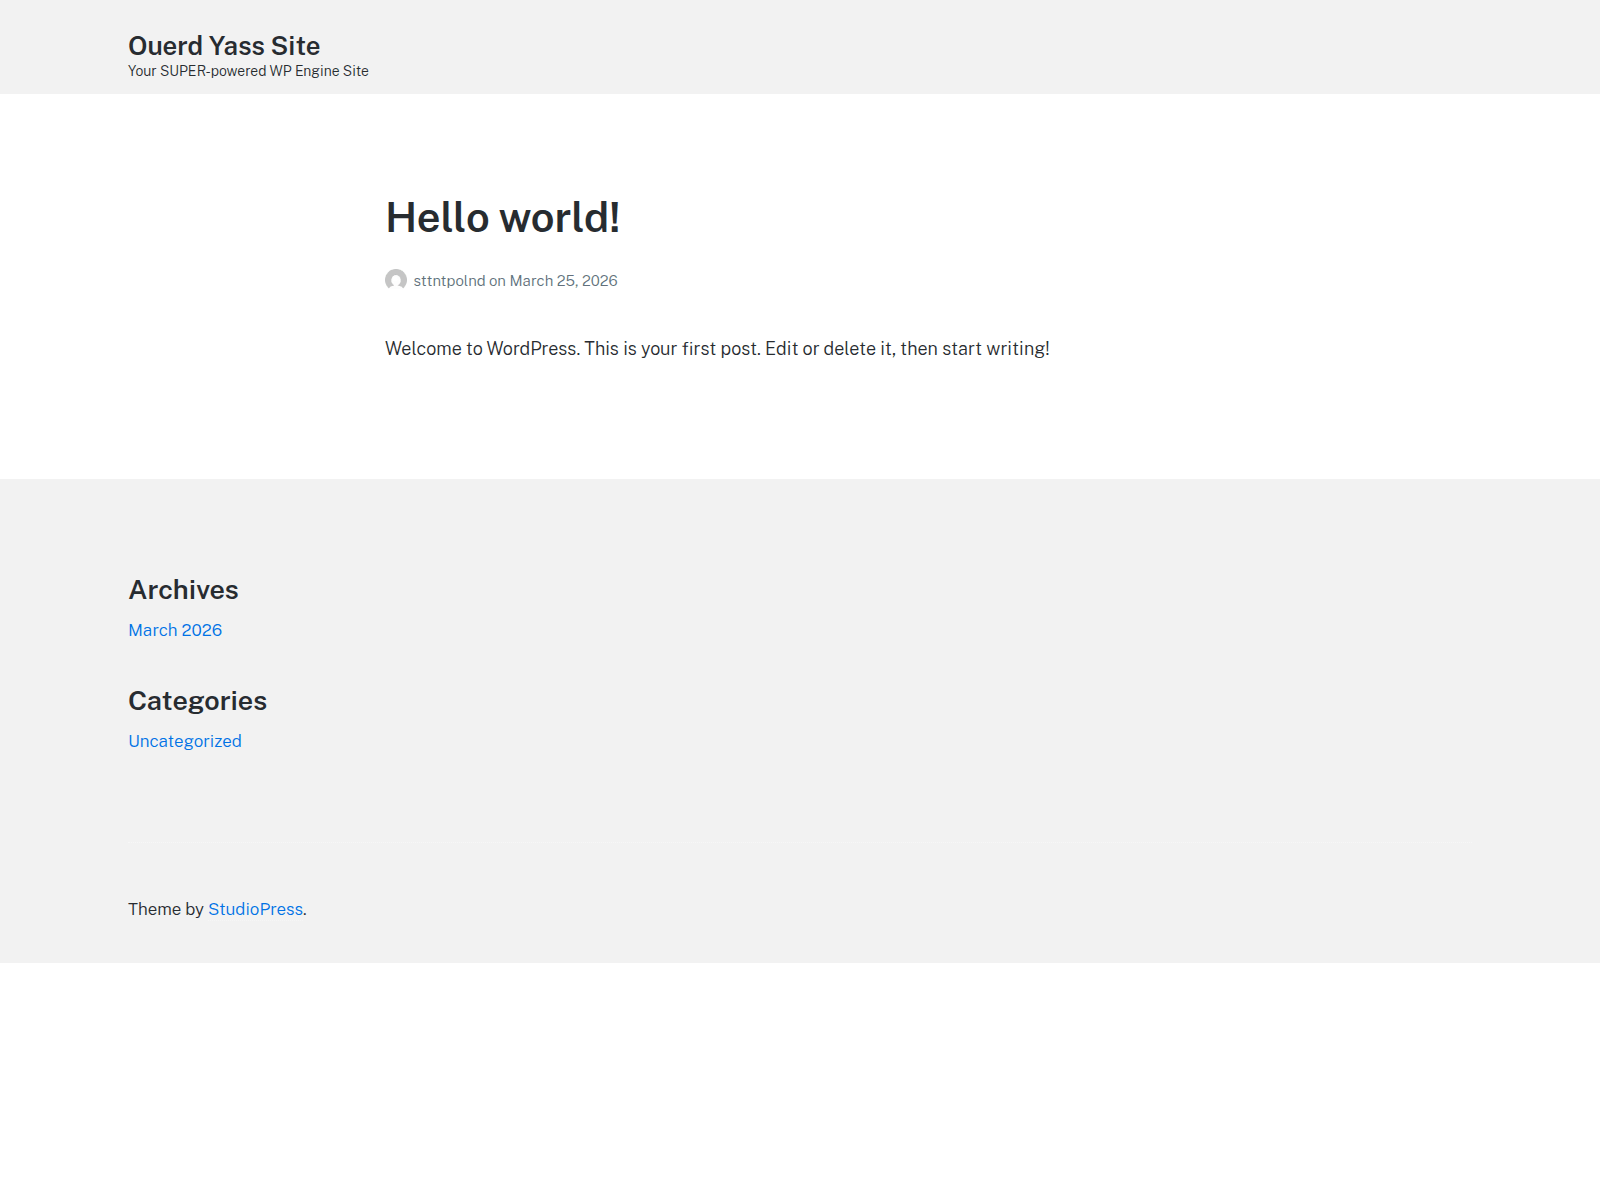Image resolution: width=1600 pixels, height=1200 pixels.
Task: Open the March 2026 archive link
Action: (x=175, y=630)
